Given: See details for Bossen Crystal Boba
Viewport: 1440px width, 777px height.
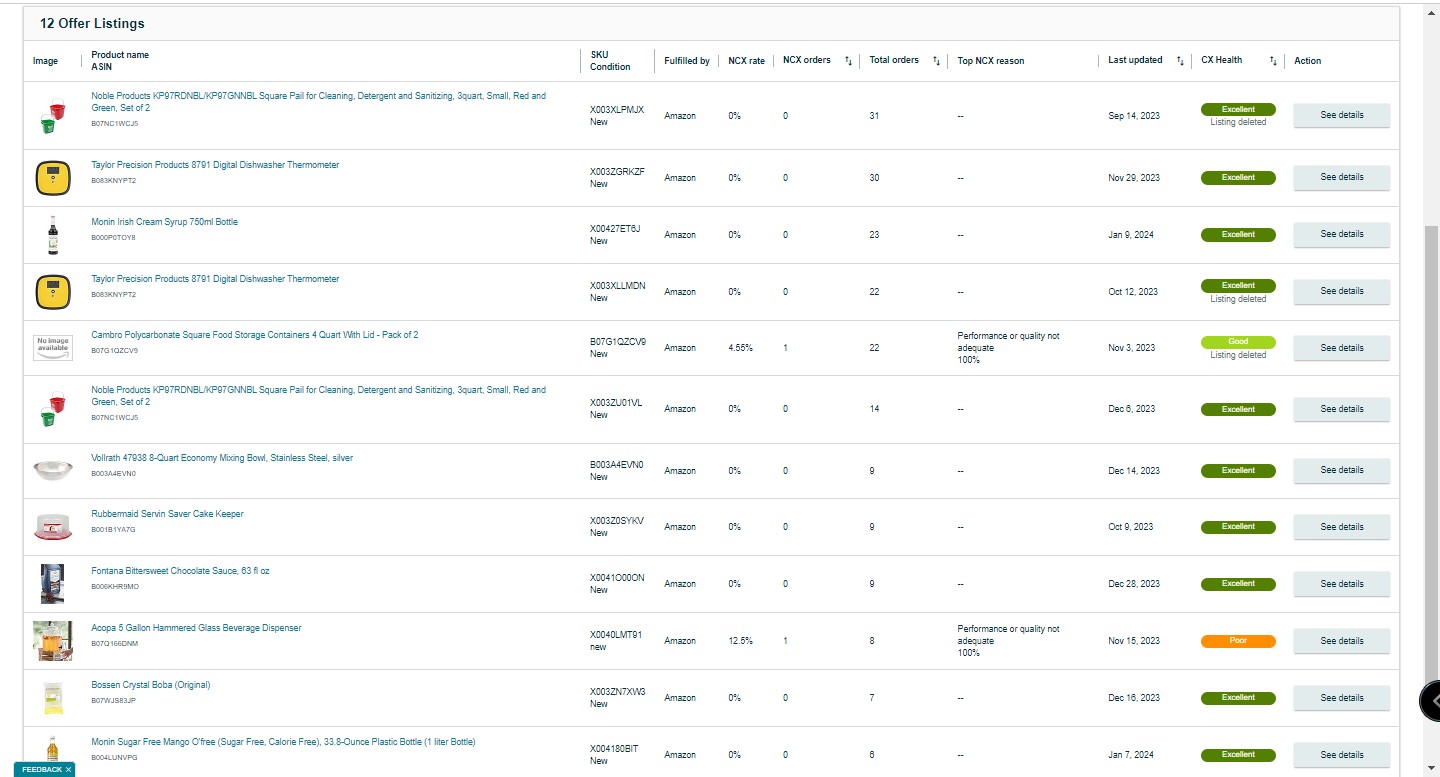Looking at the screenshot, I should coord(1341,698).
